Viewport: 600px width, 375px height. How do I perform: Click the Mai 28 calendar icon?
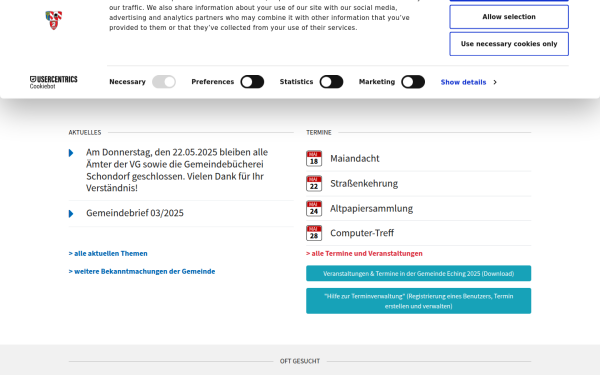314,233
